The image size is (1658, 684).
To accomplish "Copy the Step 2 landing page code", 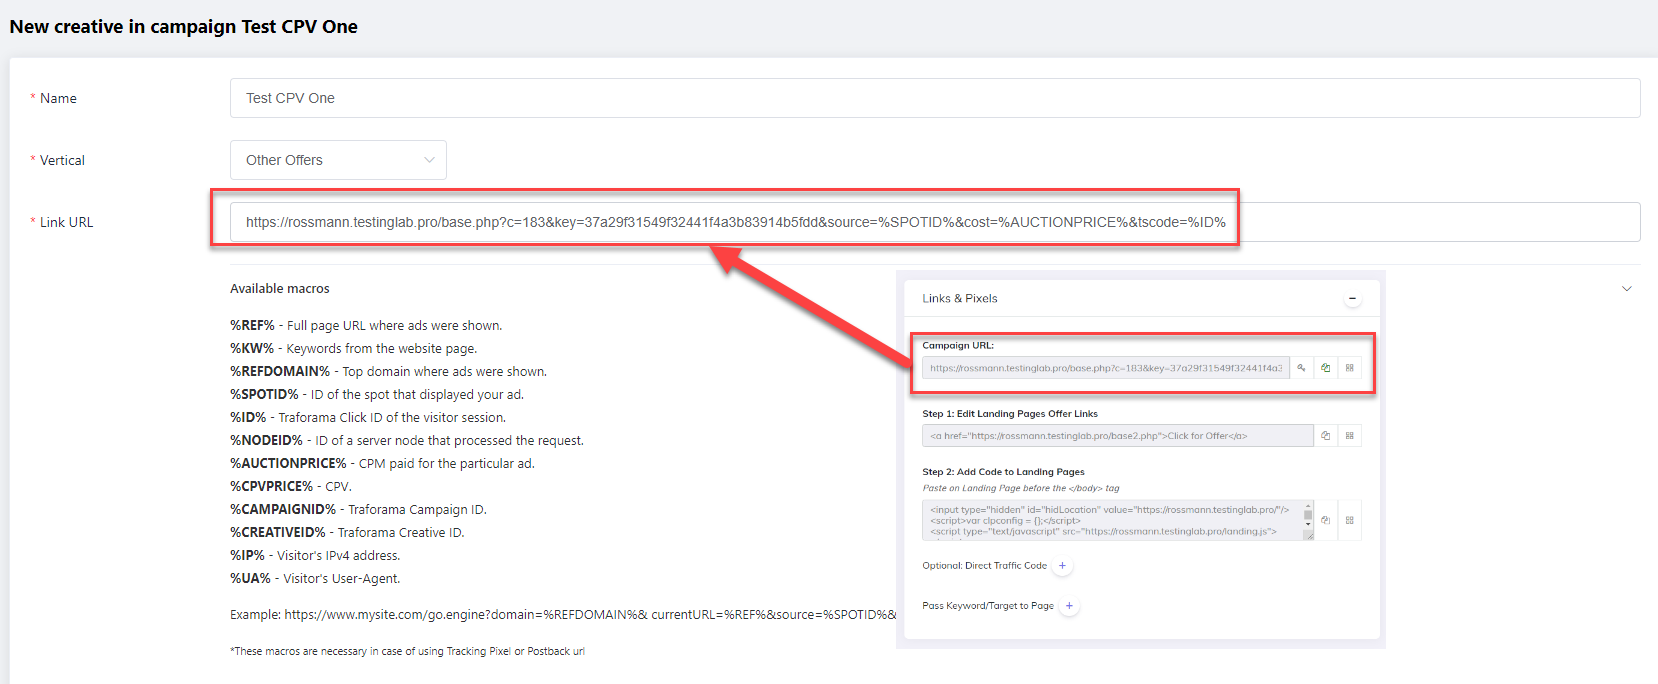I will click(1325, 520).
